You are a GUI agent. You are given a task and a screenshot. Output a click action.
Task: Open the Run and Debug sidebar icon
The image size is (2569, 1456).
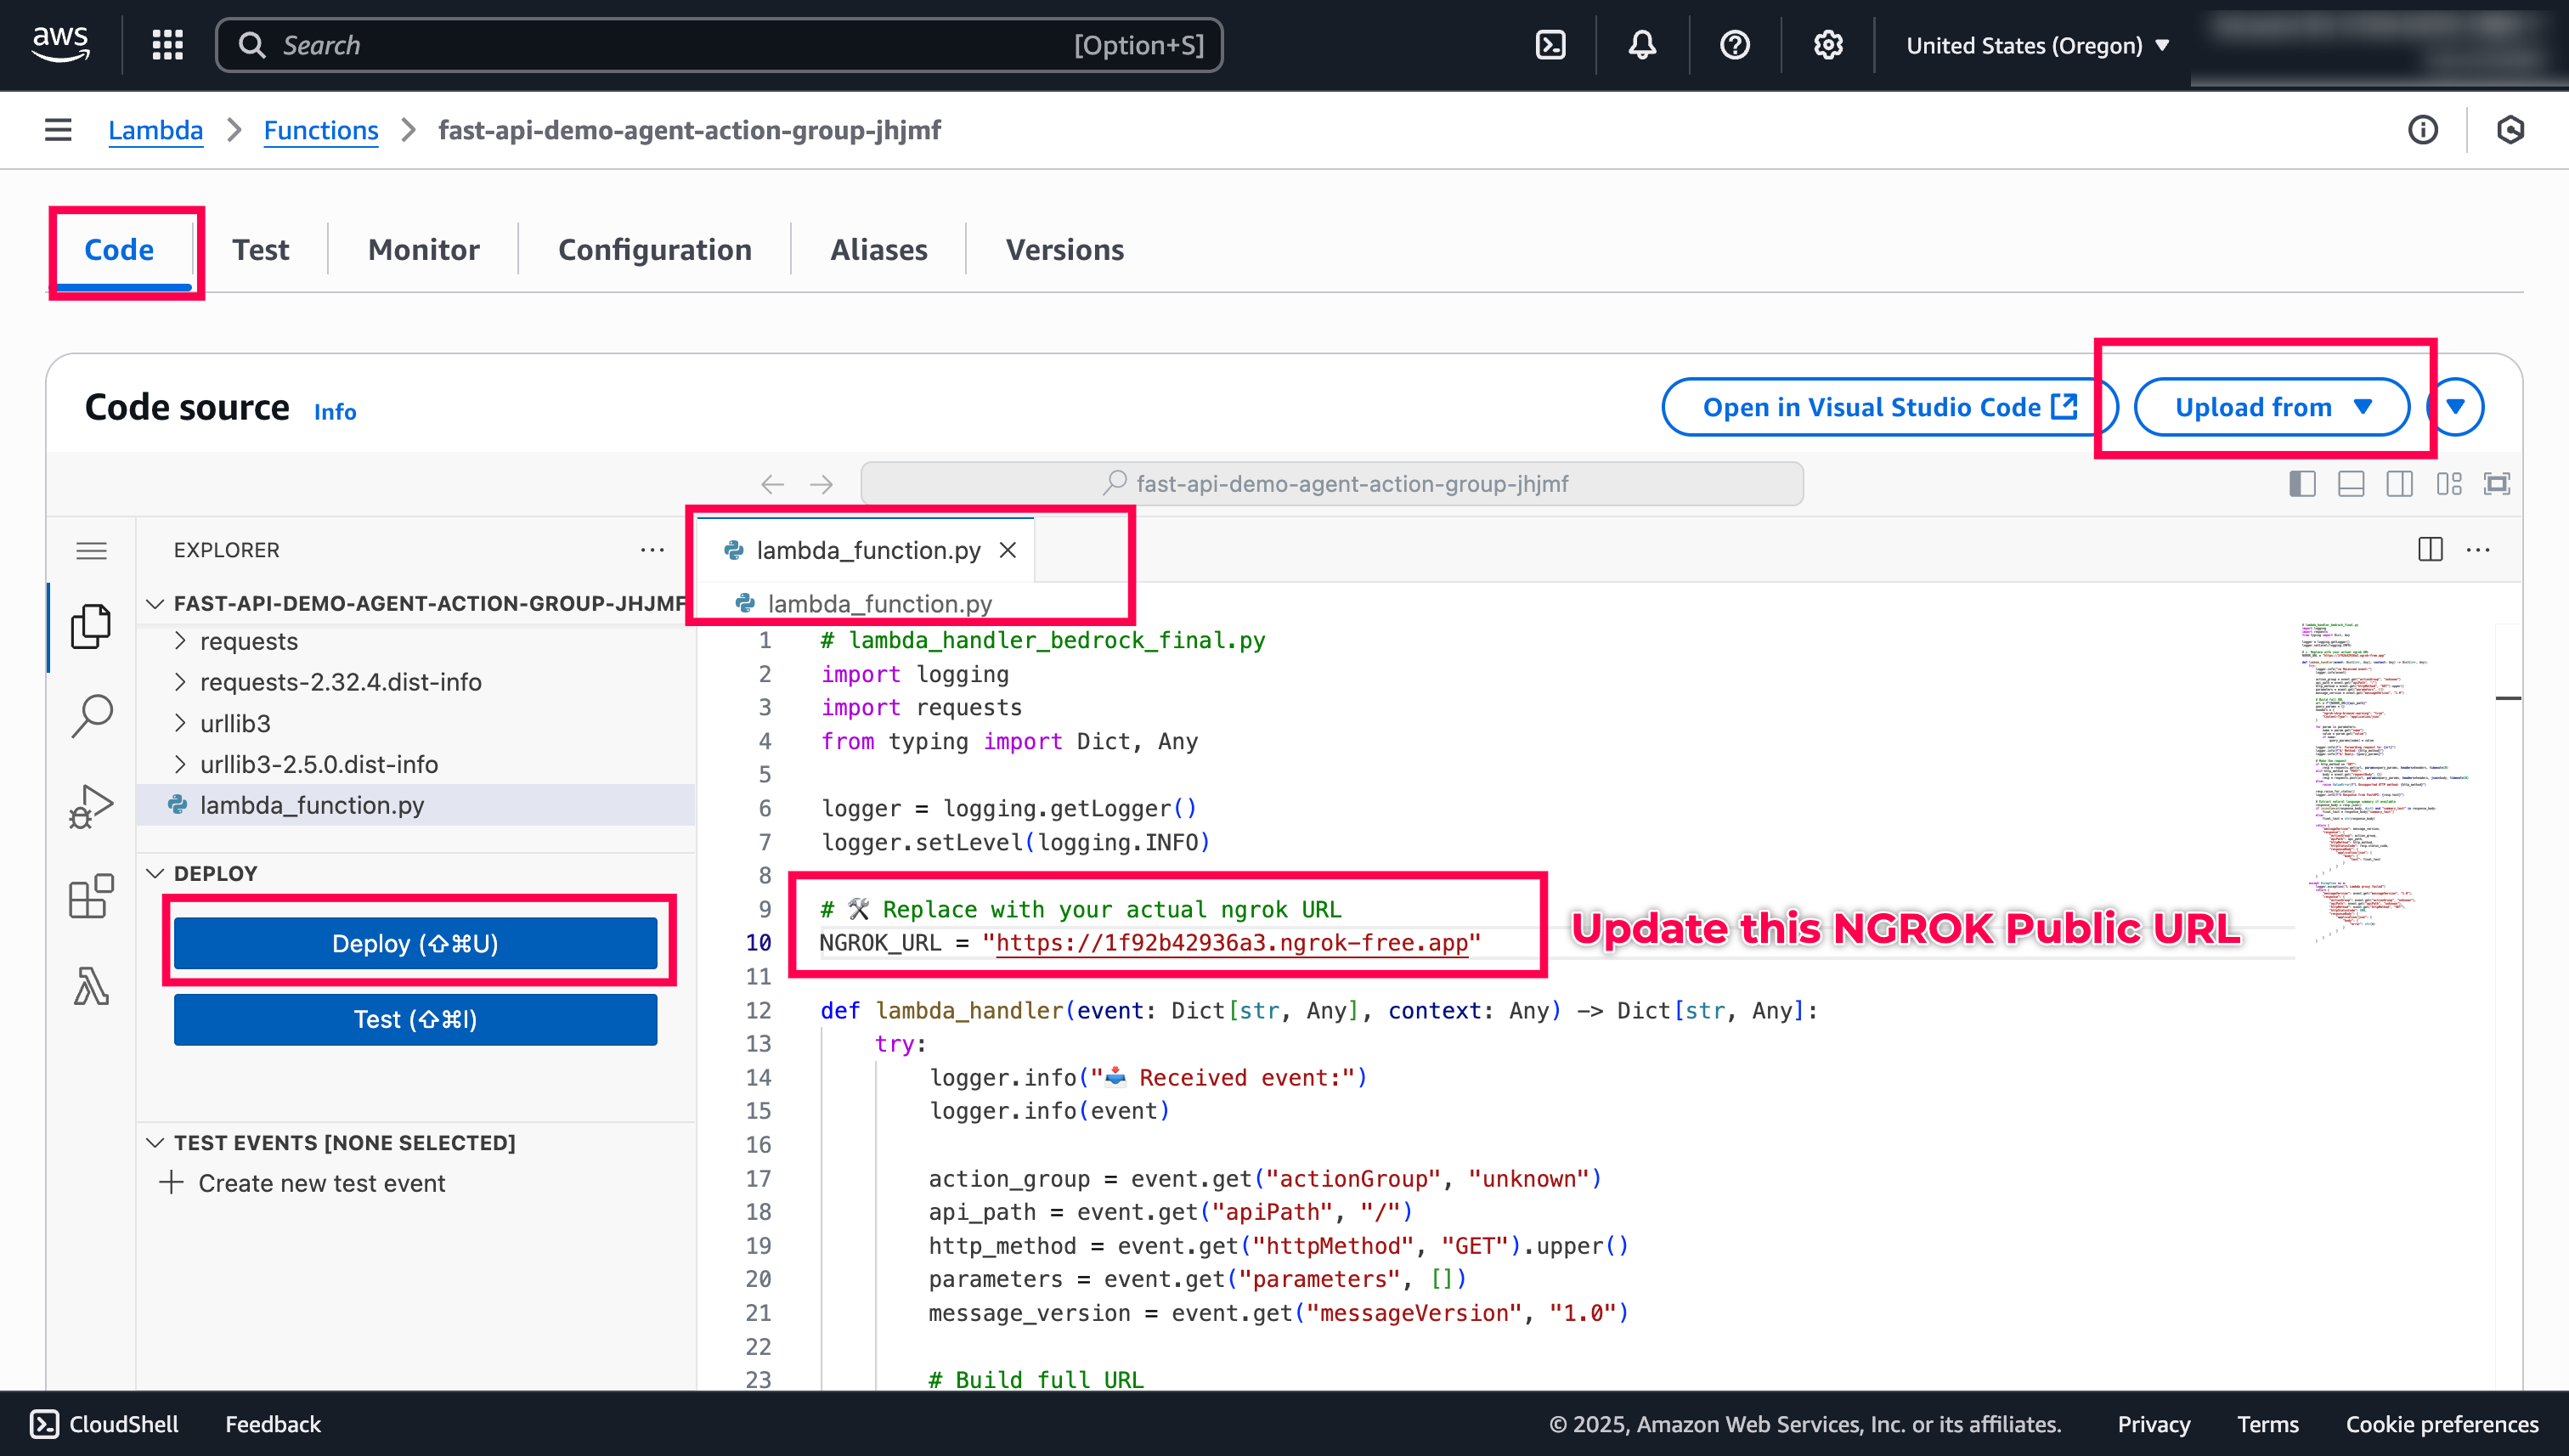point(91,806)
